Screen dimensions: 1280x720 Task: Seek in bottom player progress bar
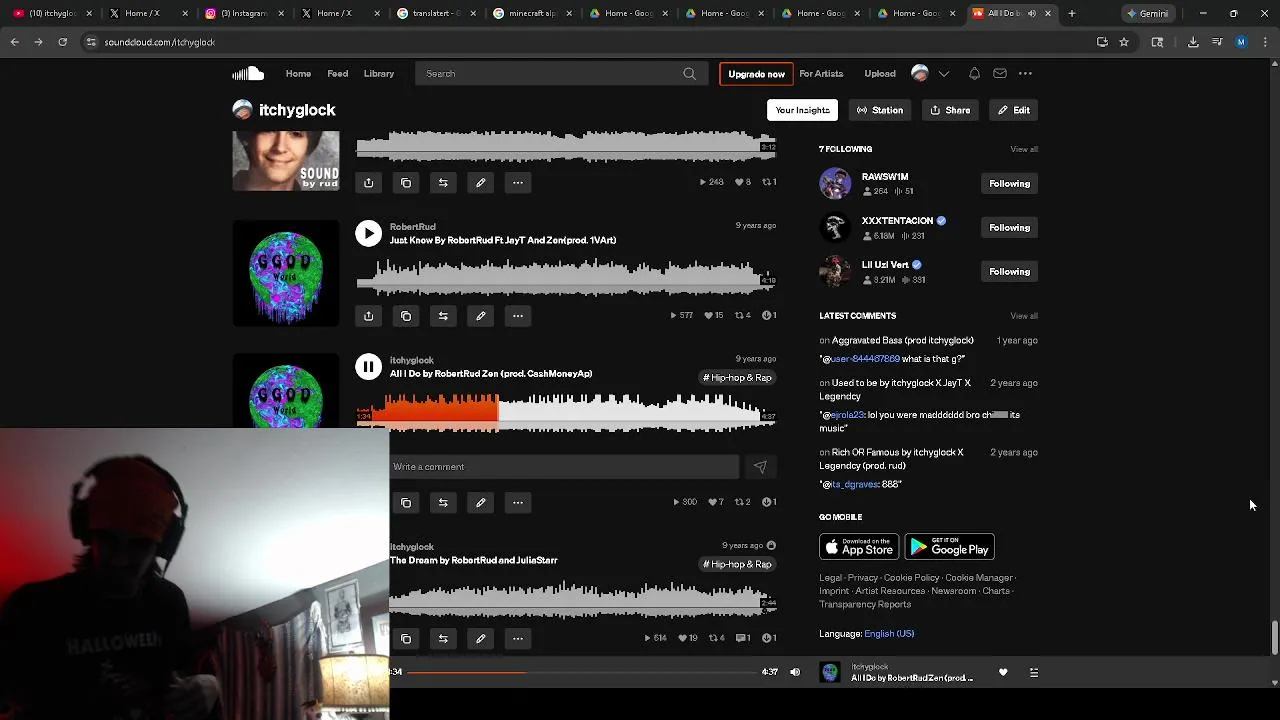(581, 672)
